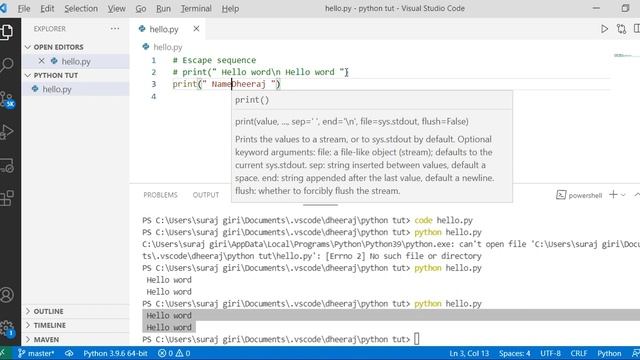Switch to the Output panel tab
The width and height of the screenshot is (640, 360).
pos(206,195)
